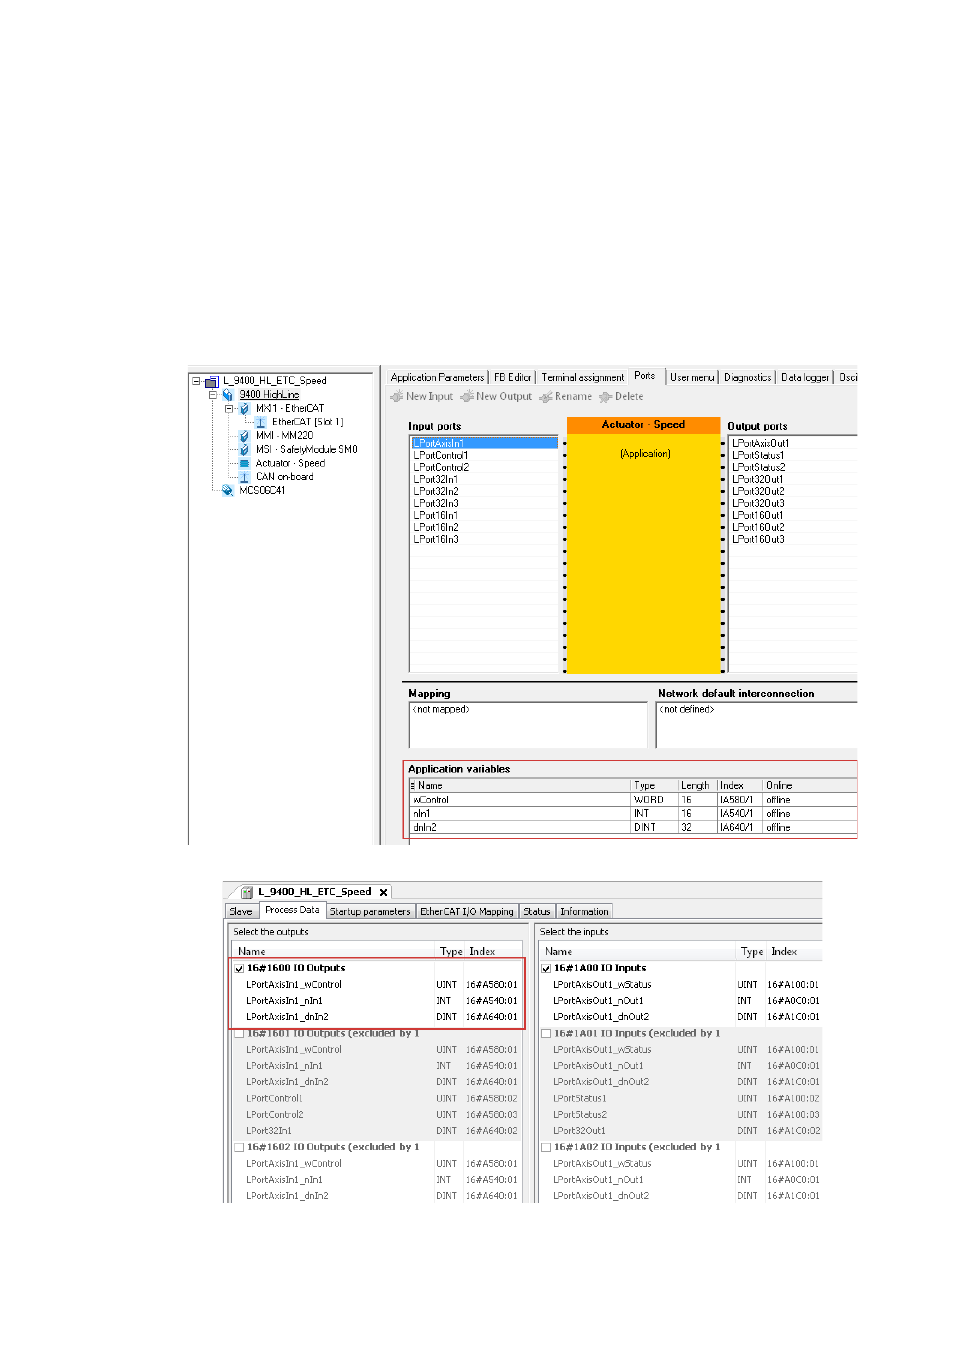Open the Data logger tab

[x=805, y=377]
